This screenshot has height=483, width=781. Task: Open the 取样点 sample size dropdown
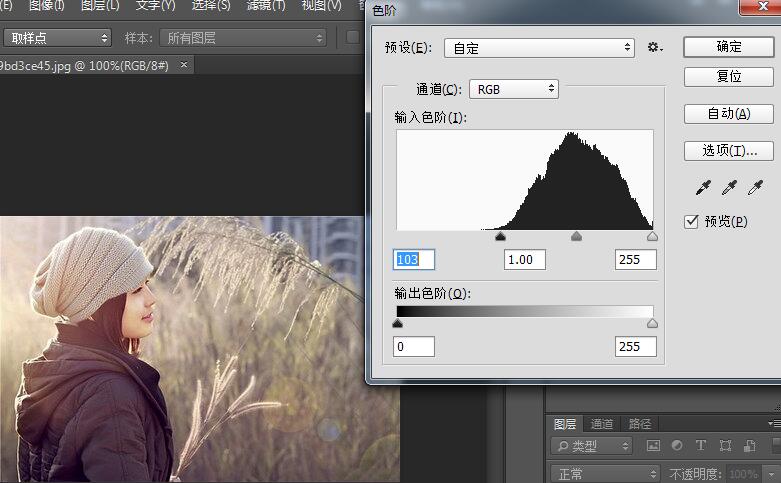click(57, 38)
